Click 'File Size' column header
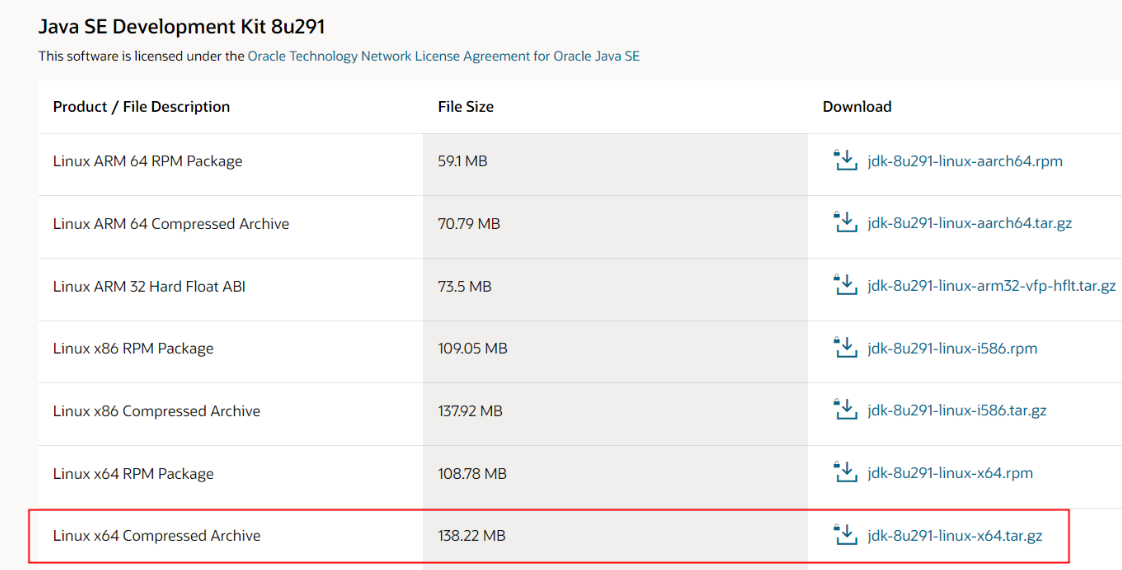 466,107
